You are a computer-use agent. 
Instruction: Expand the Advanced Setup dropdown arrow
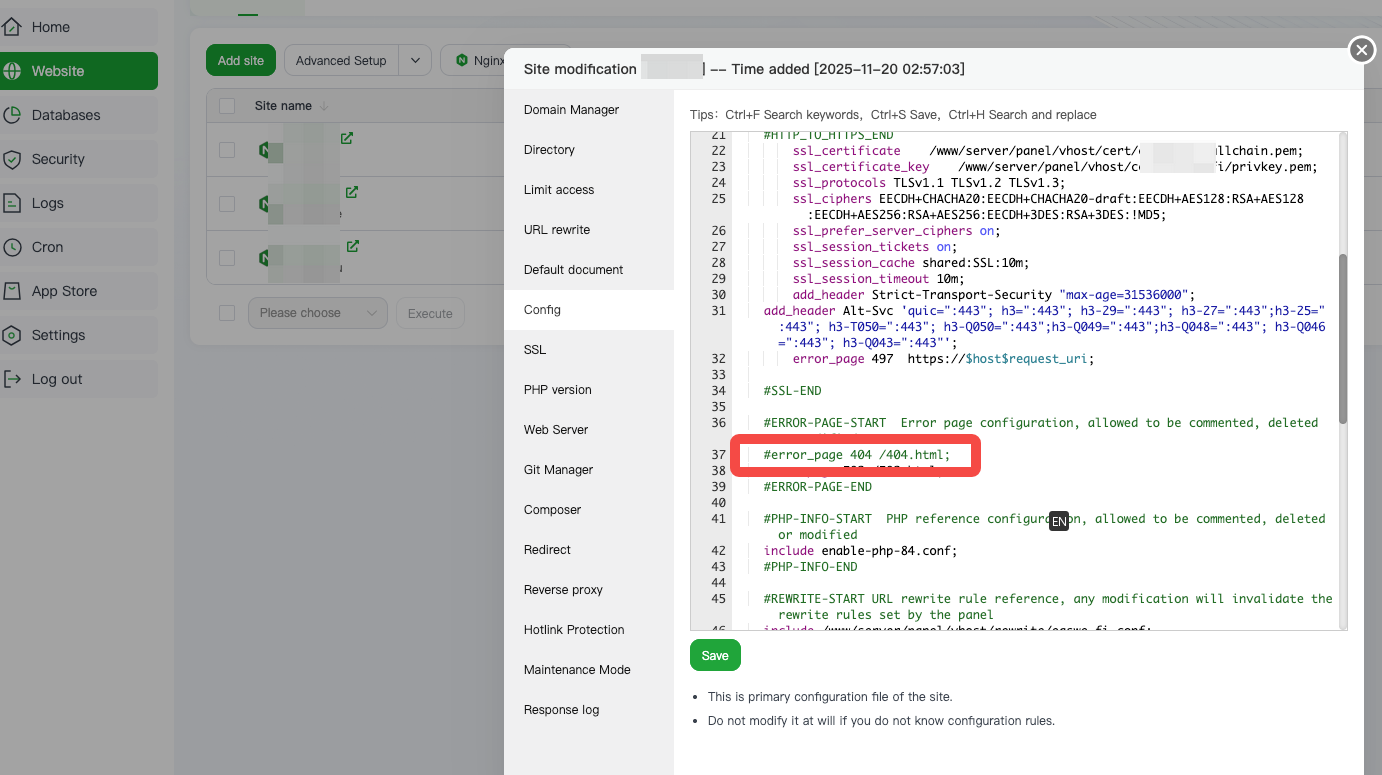coord(415,60)
